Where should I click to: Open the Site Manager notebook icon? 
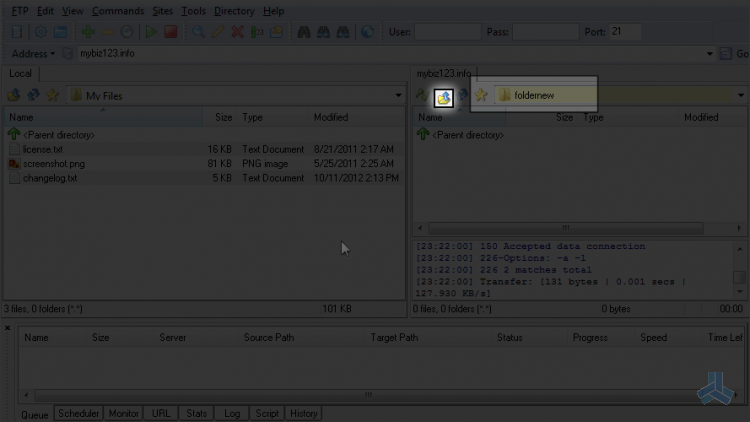coord(17,32)
